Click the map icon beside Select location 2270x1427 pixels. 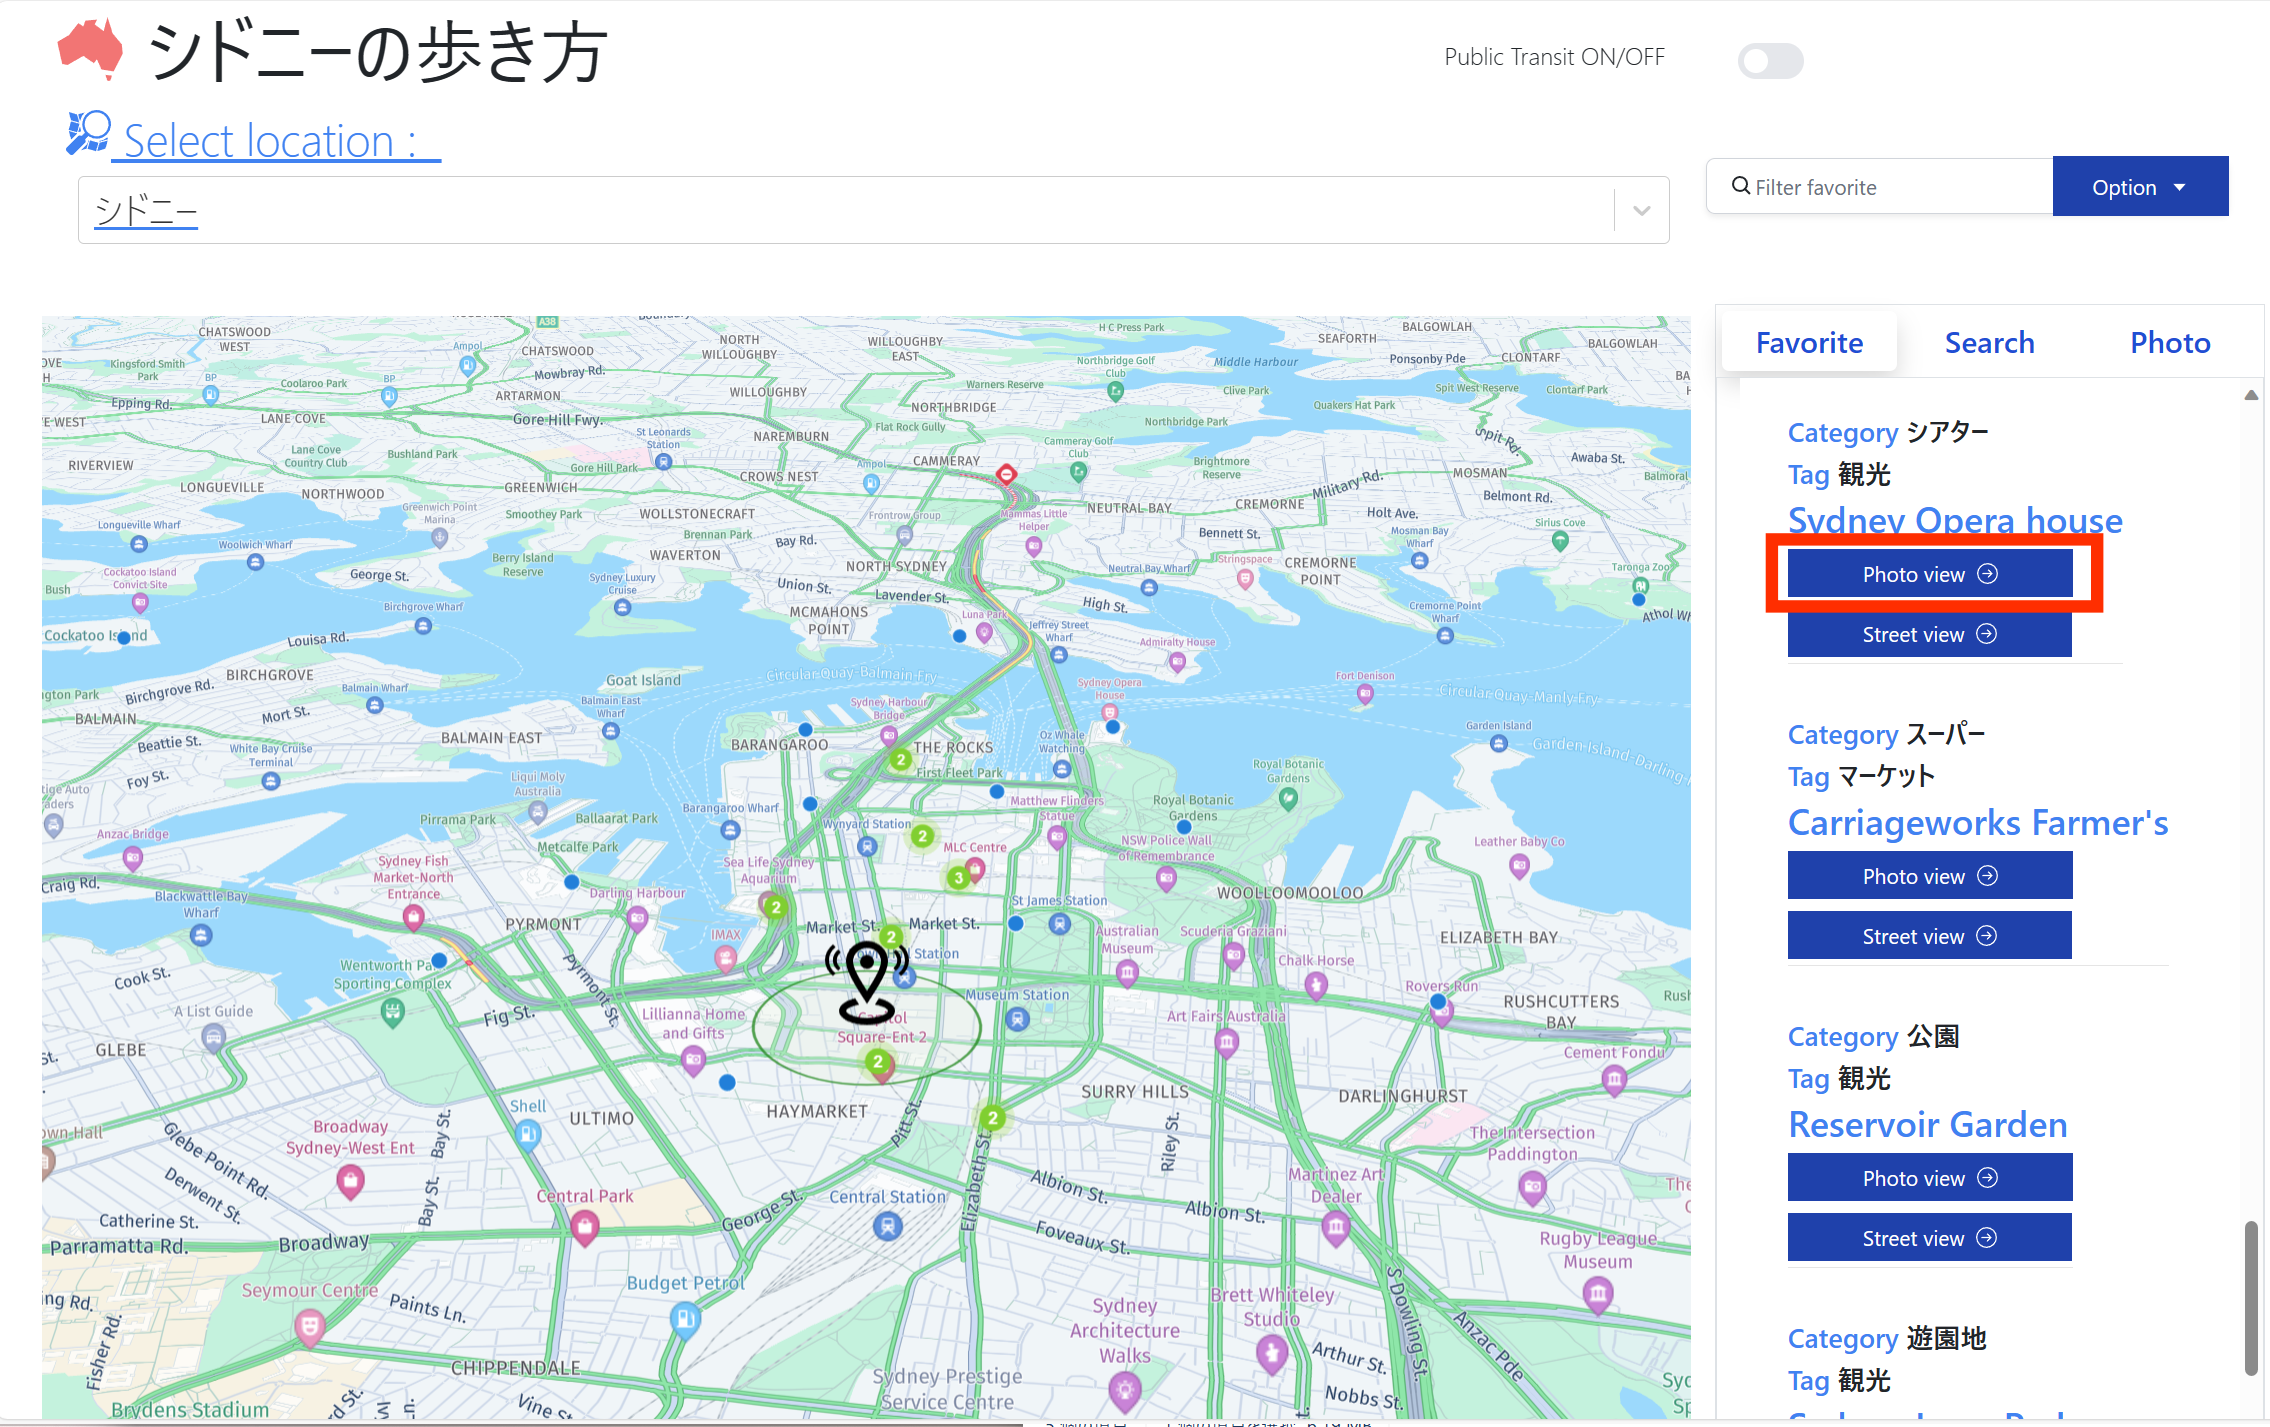click(x=87, y=131)
